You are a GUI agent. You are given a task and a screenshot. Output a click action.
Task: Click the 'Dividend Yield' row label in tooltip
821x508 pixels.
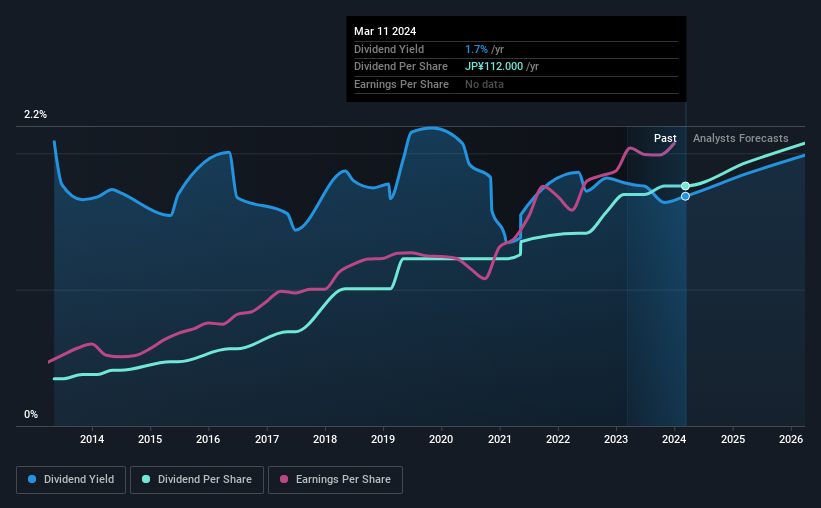(x=389, y=49)
